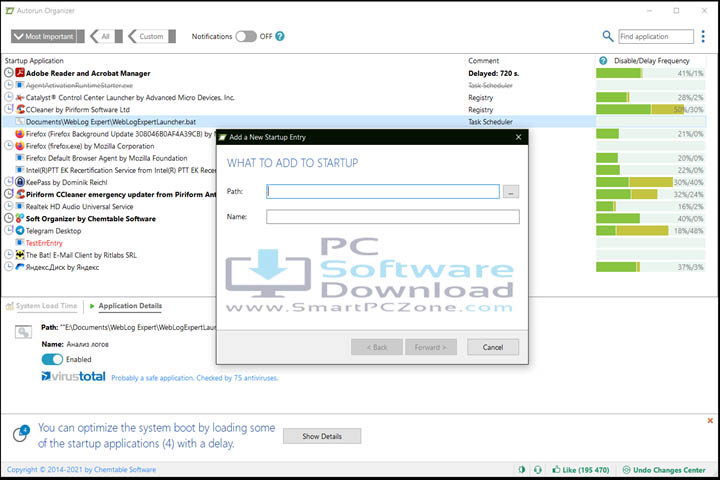Toggle the Notifications switch

pyautogui.click(x=246, y=36)
